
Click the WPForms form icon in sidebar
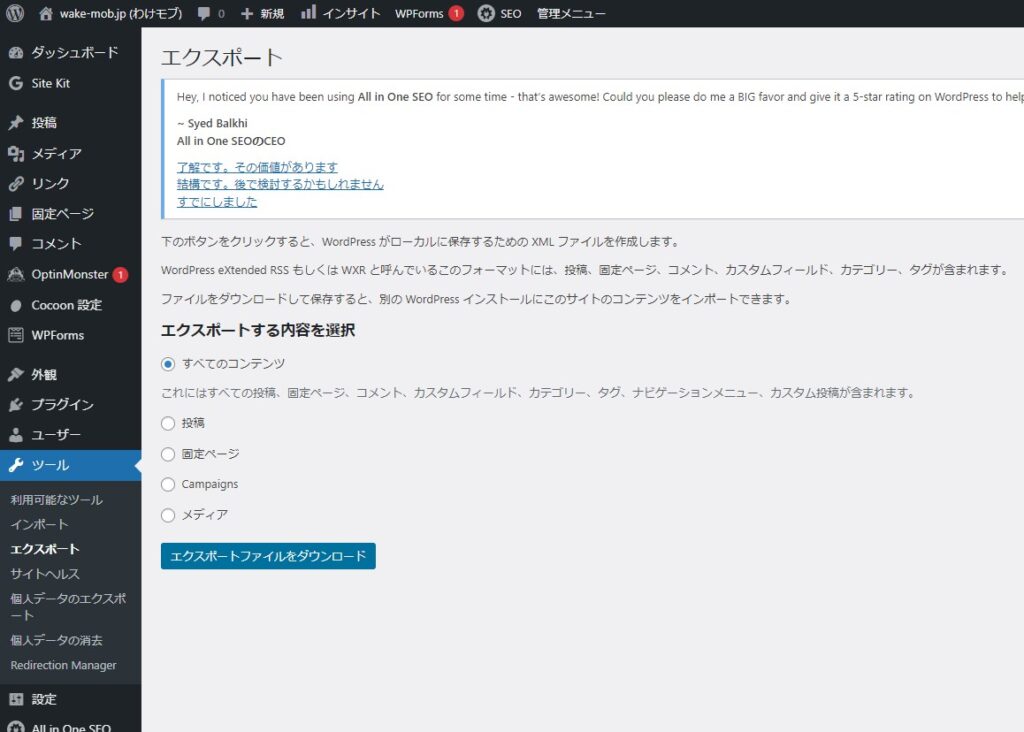click(x=16, y=335)
